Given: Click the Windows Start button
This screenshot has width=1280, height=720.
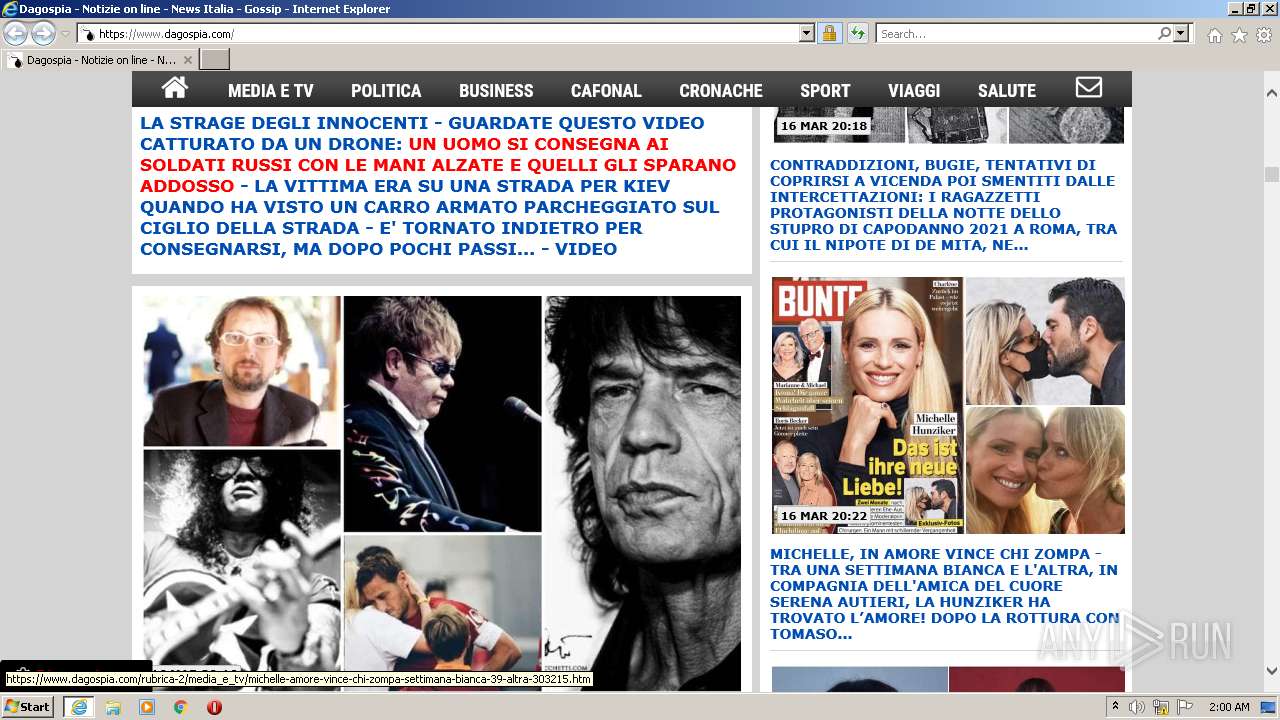Looking at the screenshot, I should point(28,707).
